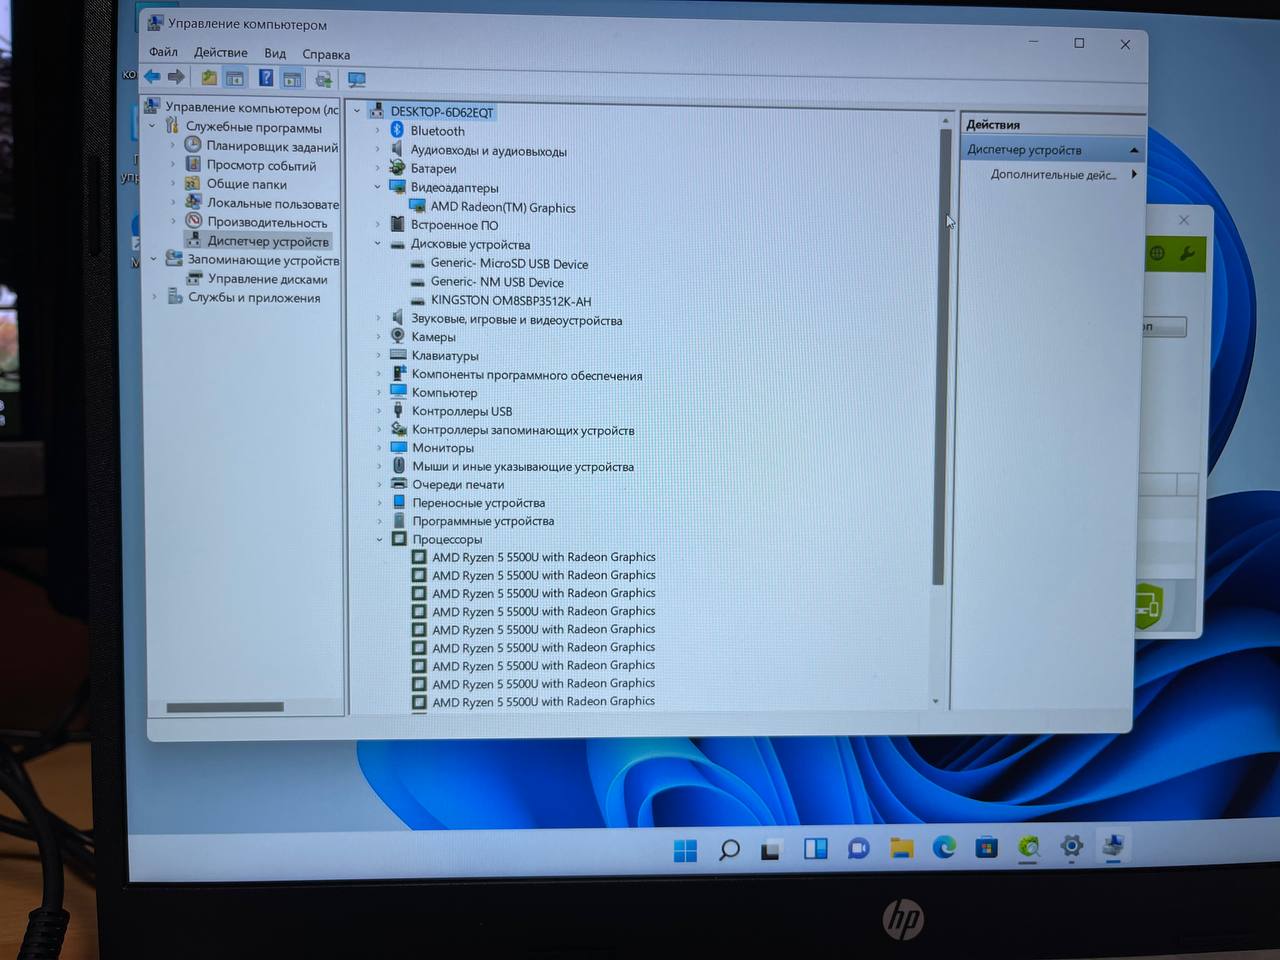Expand the Bluetooth category

[378, 130]
